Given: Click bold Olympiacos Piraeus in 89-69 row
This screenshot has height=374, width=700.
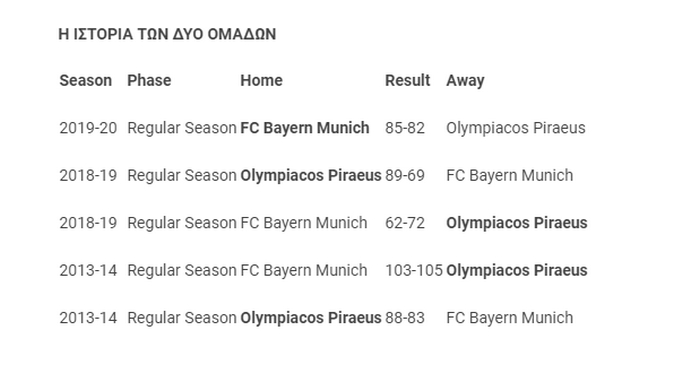Looking at the screenshot, I should 311,175.
